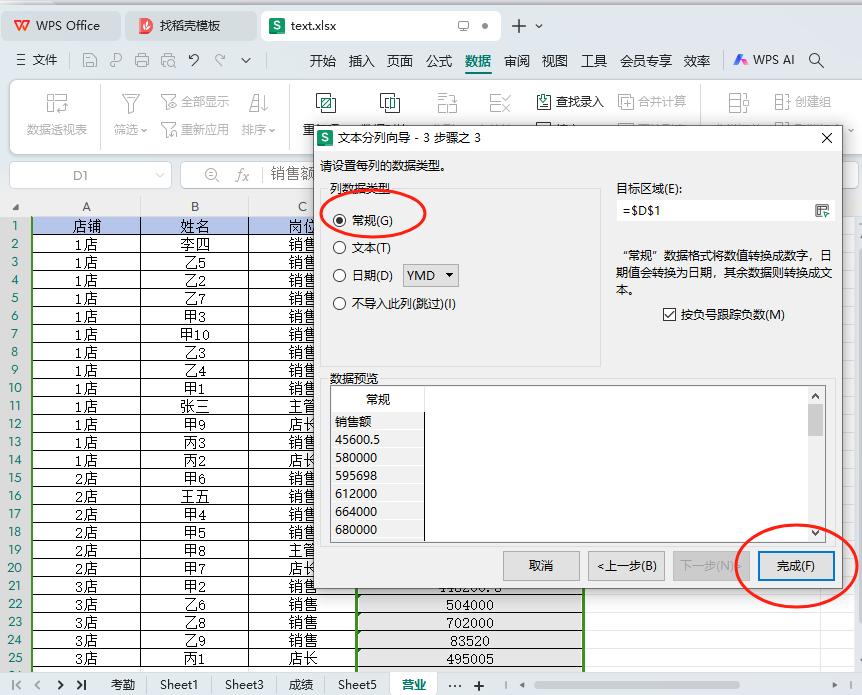862x695 pixels.
Task: Click the <上一步(B) button
Action: click(x=627, y=566)
